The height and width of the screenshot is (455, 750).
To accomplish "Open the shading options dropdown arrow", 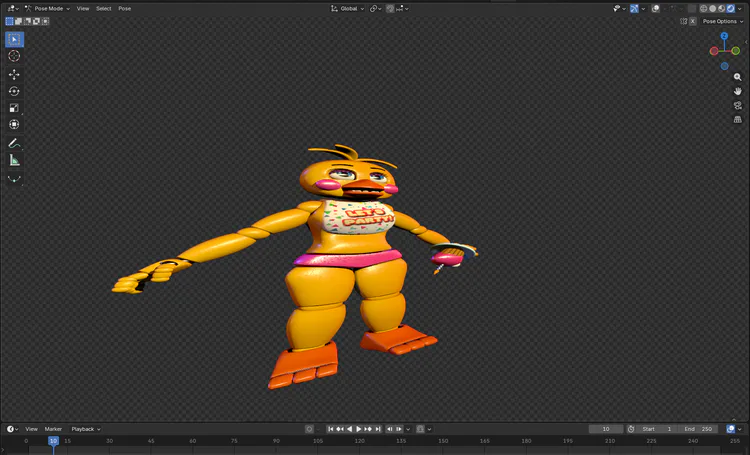I will pyautogui.click(x=740, y=9).
